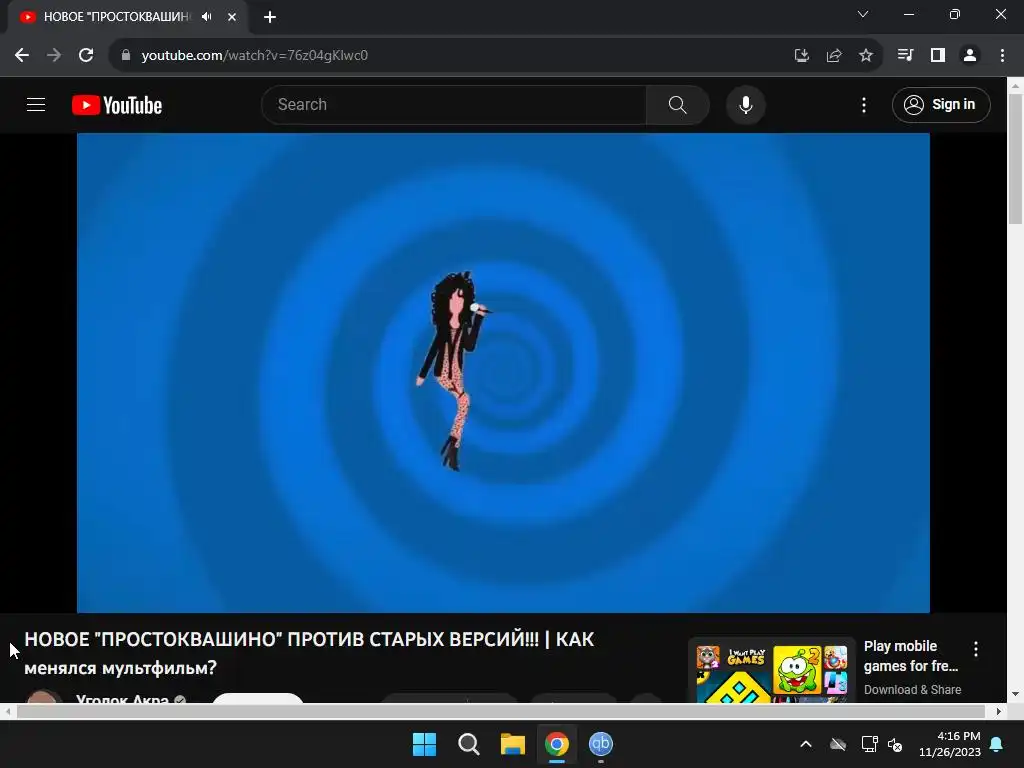The width and height of the screenshot is (1024, 768).
Task: Open Play mobile games ad link
Action: [910, 656]
